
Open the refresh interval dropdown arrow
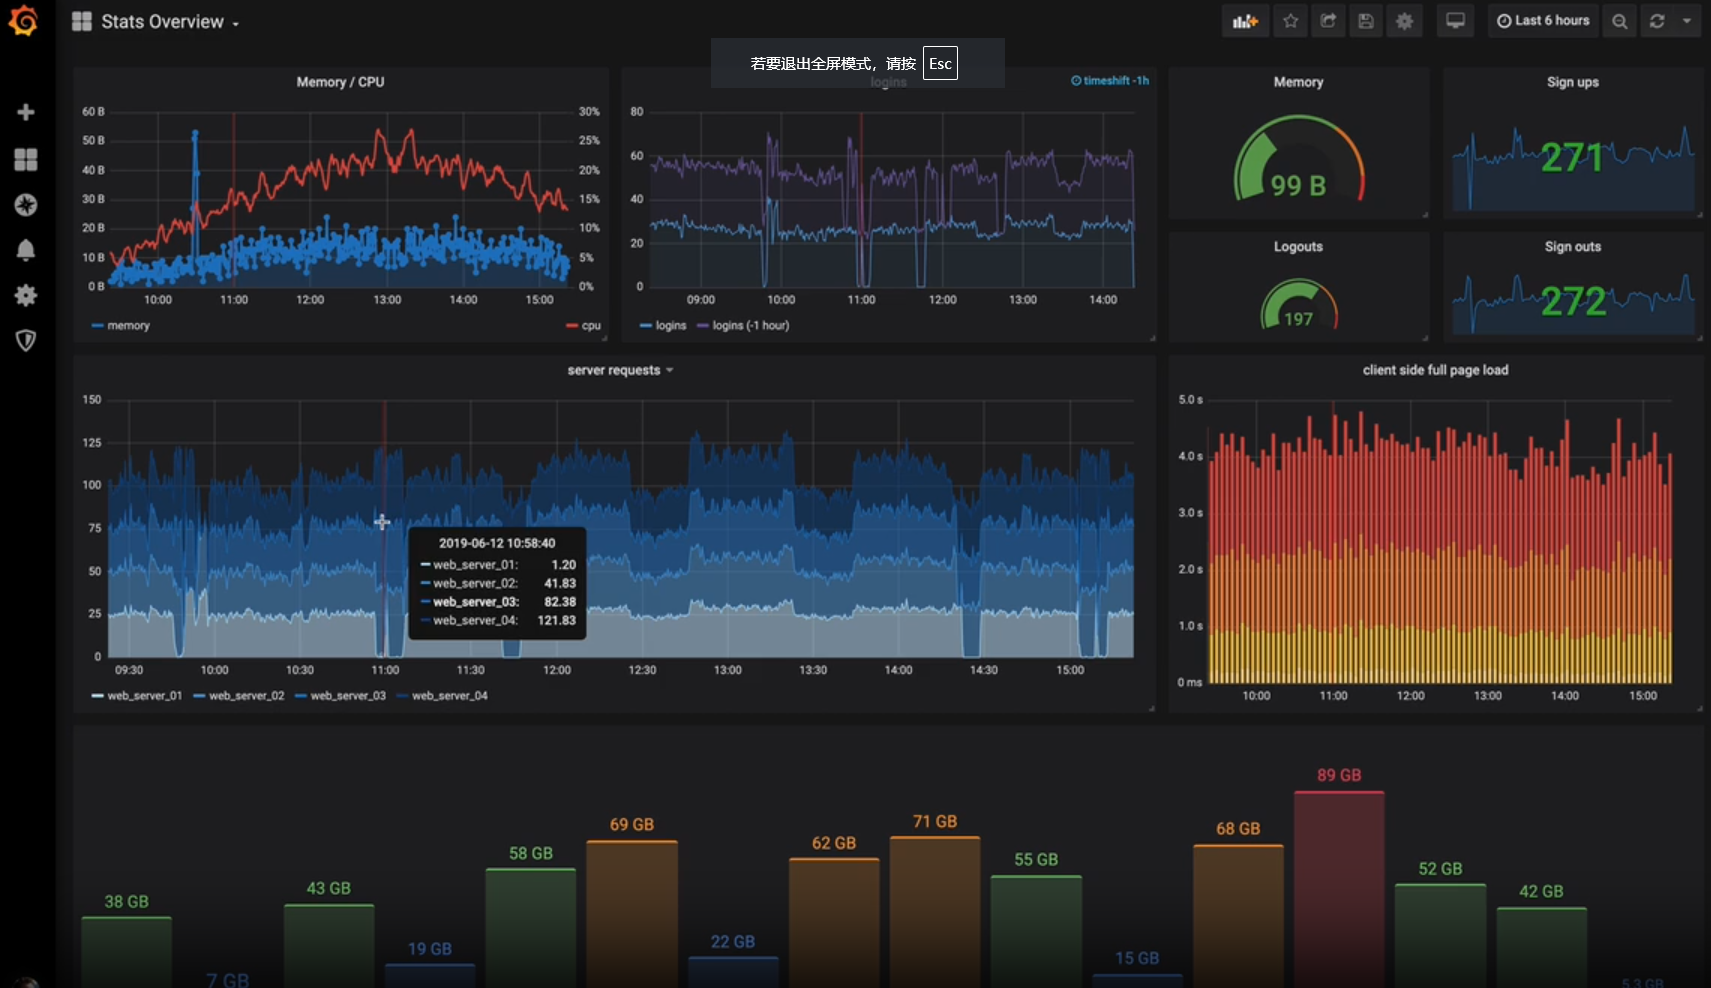[1687, 21]
